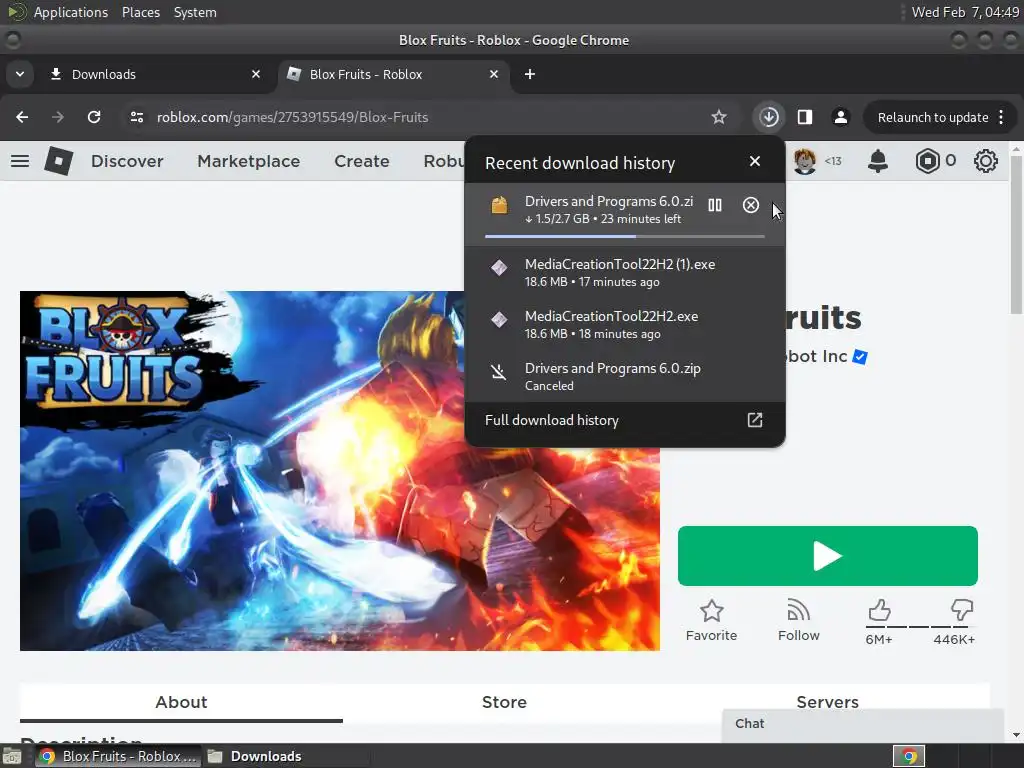
Task: Expand the Chat panel
Action: [862, 724]
